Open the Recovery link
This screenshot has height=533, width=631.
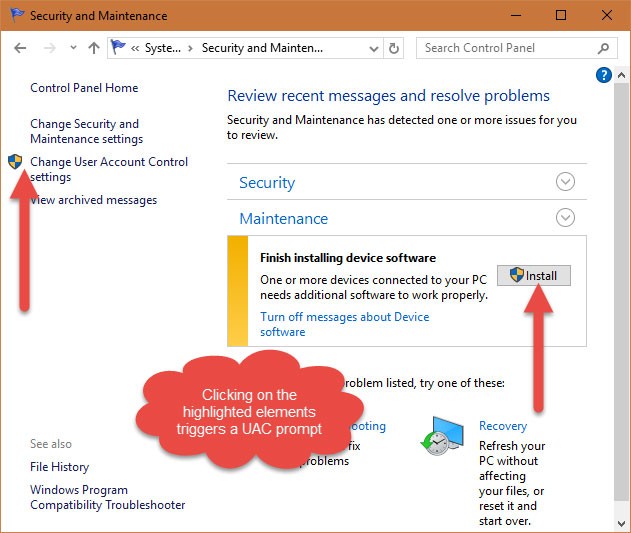[x=503, y=426]
